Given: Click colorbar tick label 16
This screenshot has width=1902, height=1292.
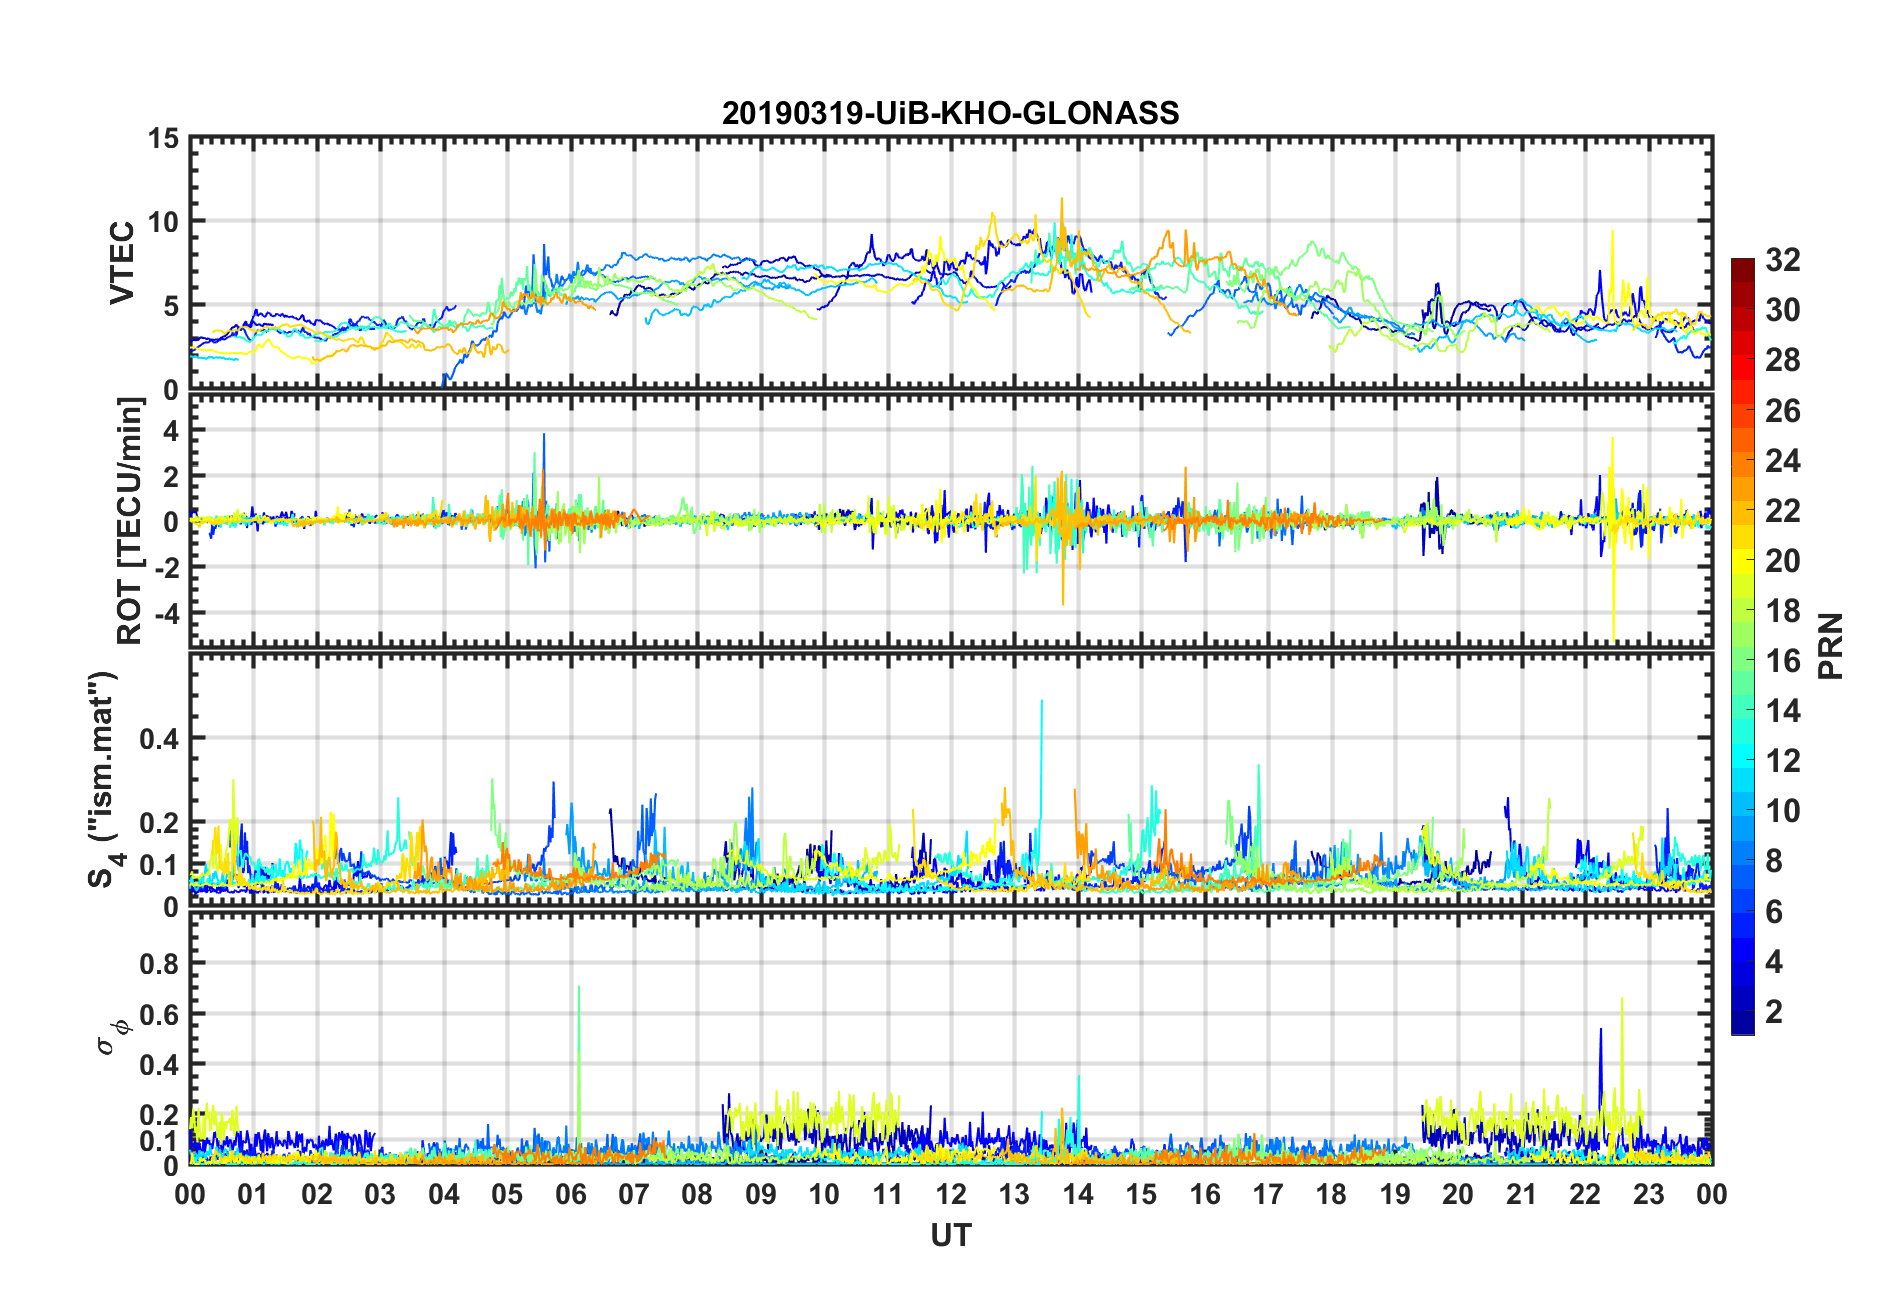Looking at the screenshot, I should 1783,660.
